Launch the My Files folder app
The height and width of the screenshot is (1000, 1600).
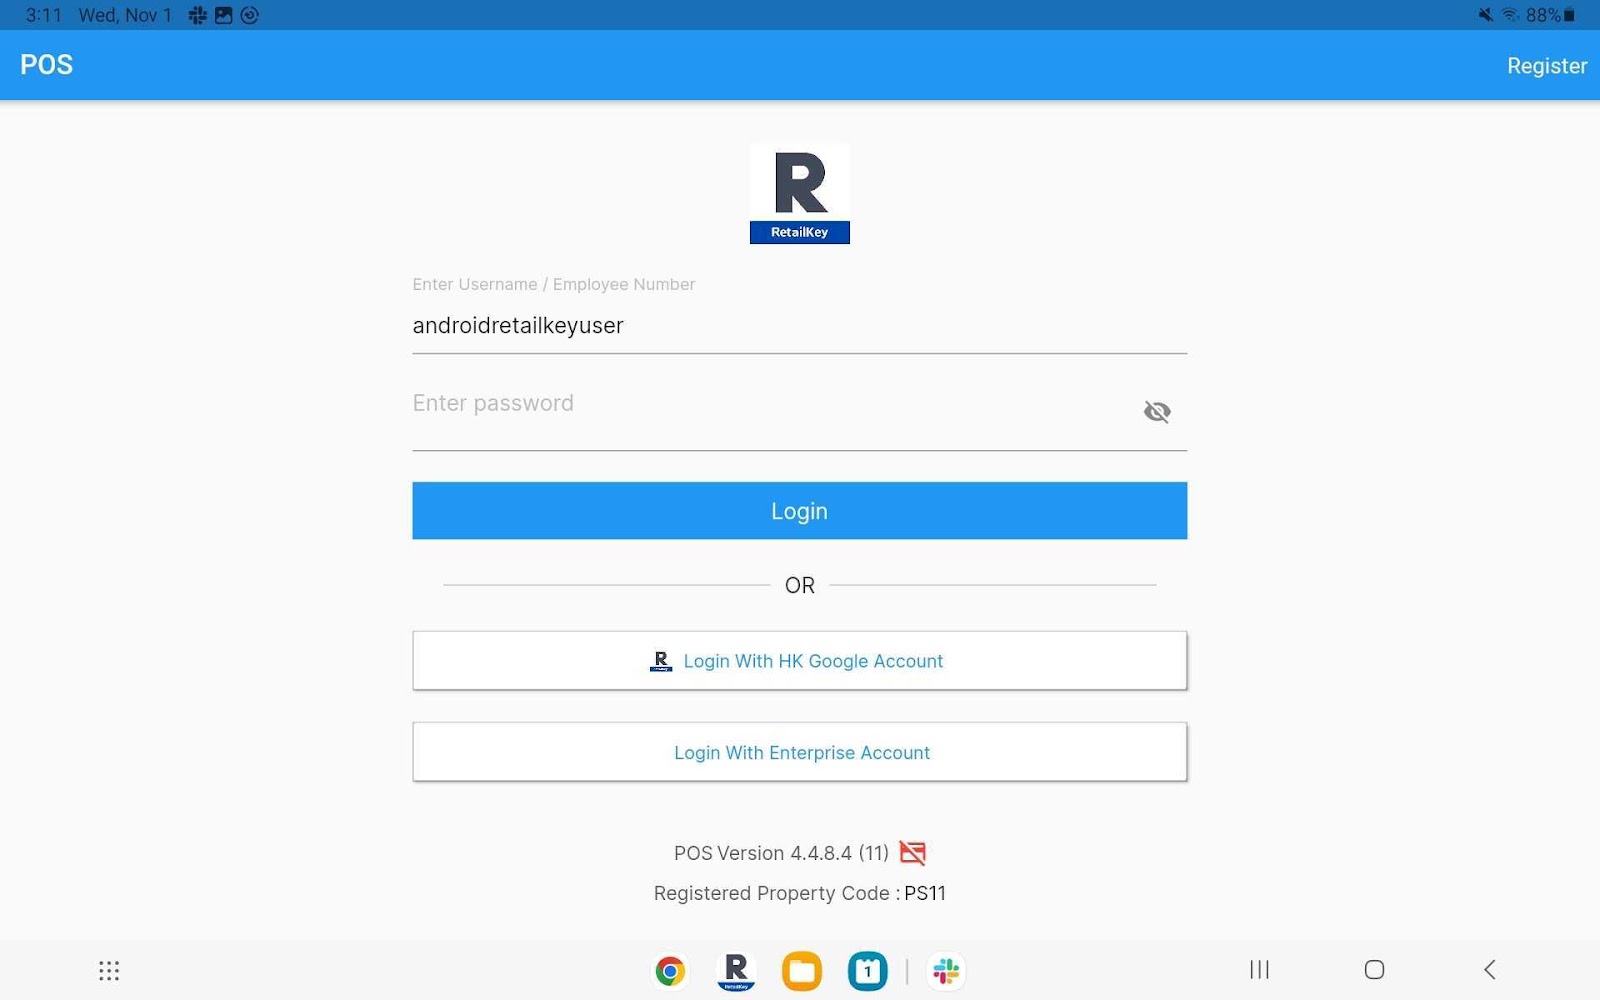pos(802,971)
